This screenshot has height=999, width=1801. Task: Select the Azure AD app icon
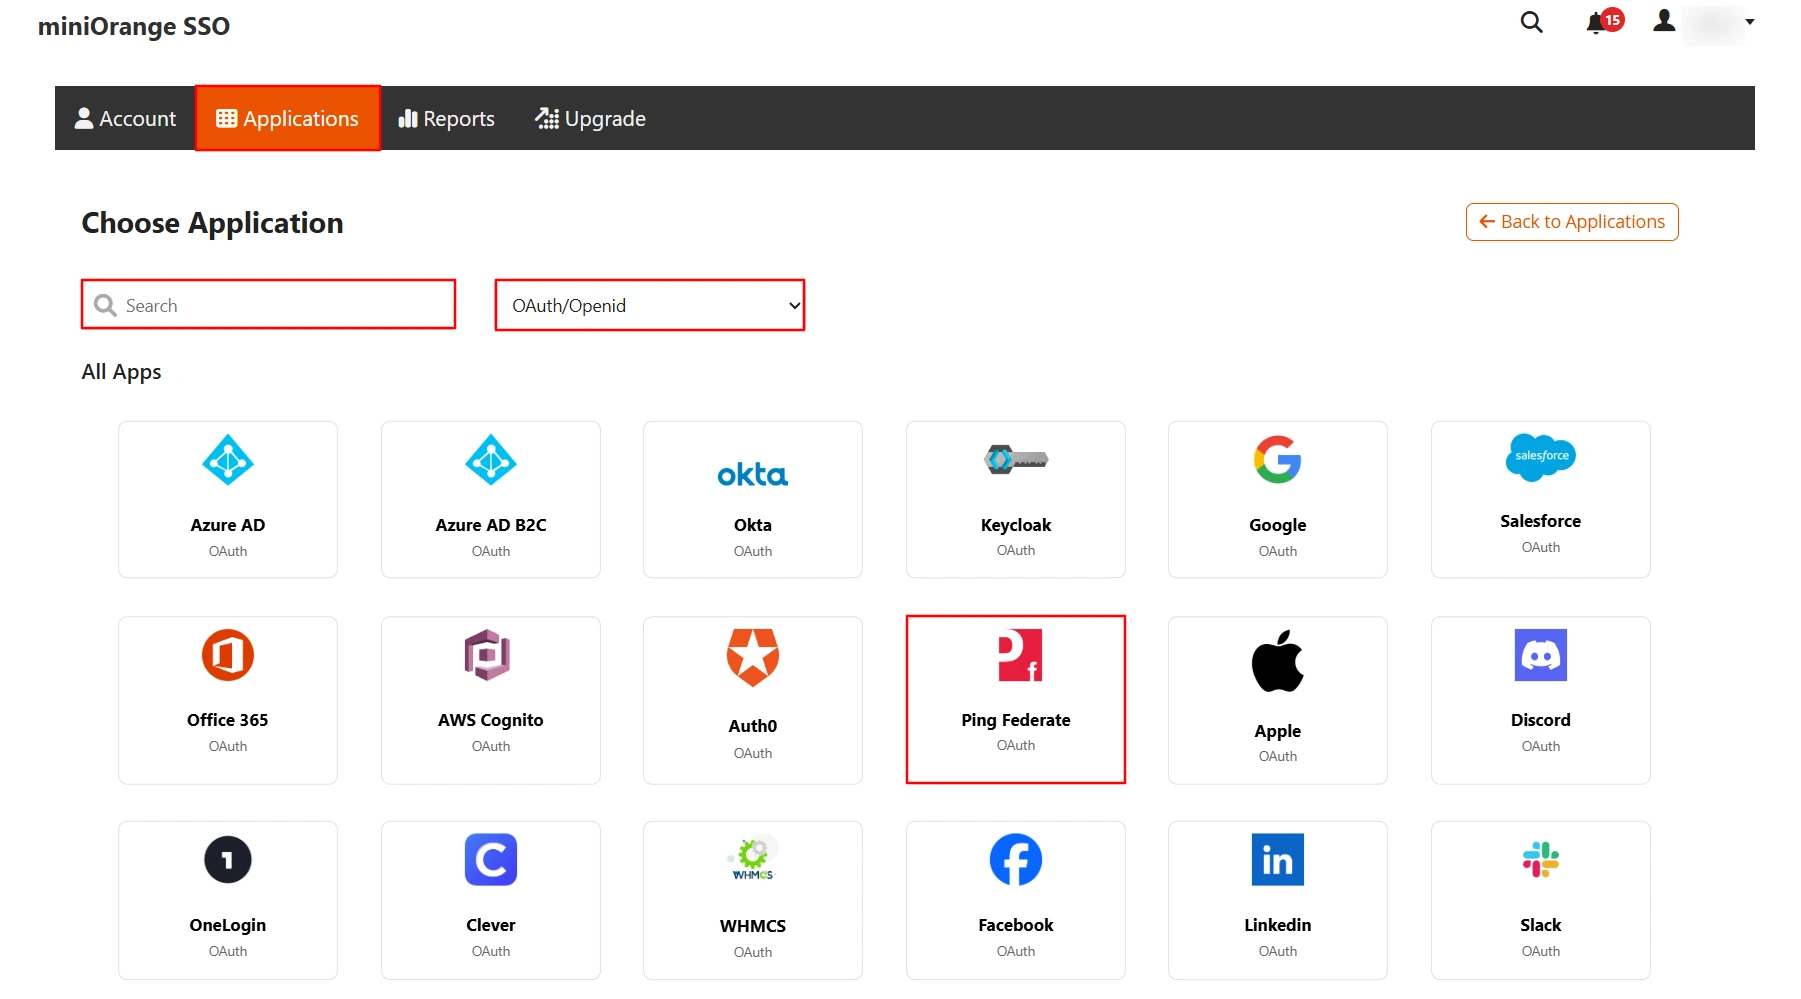pyautogui.click(x=228, y=460)
